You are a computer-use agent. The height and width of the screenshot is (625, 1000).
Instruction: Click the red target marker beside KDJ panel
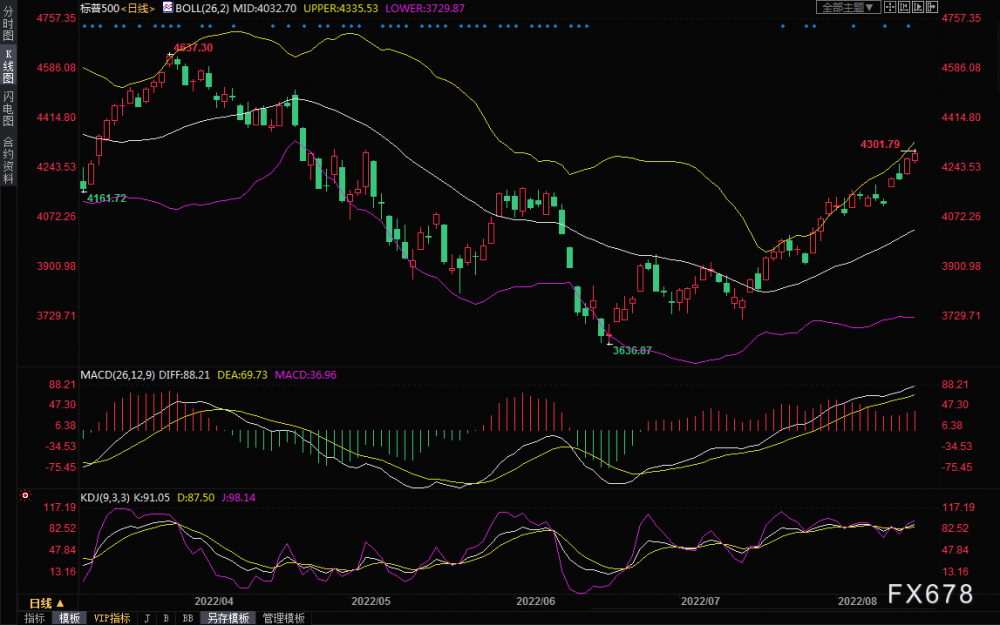pyautogui.click(x=26, y=495)
